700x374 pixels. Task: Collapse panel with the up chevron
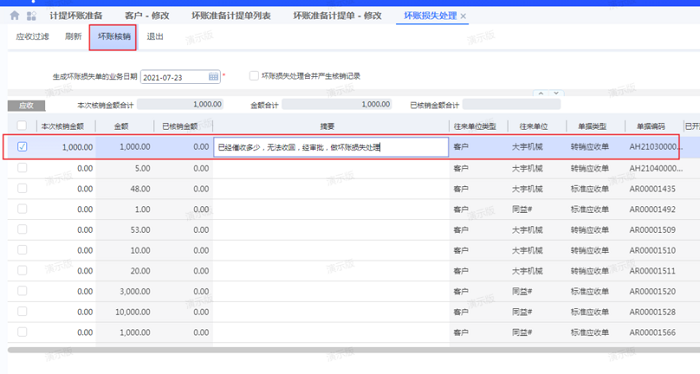tap(541, 93)
